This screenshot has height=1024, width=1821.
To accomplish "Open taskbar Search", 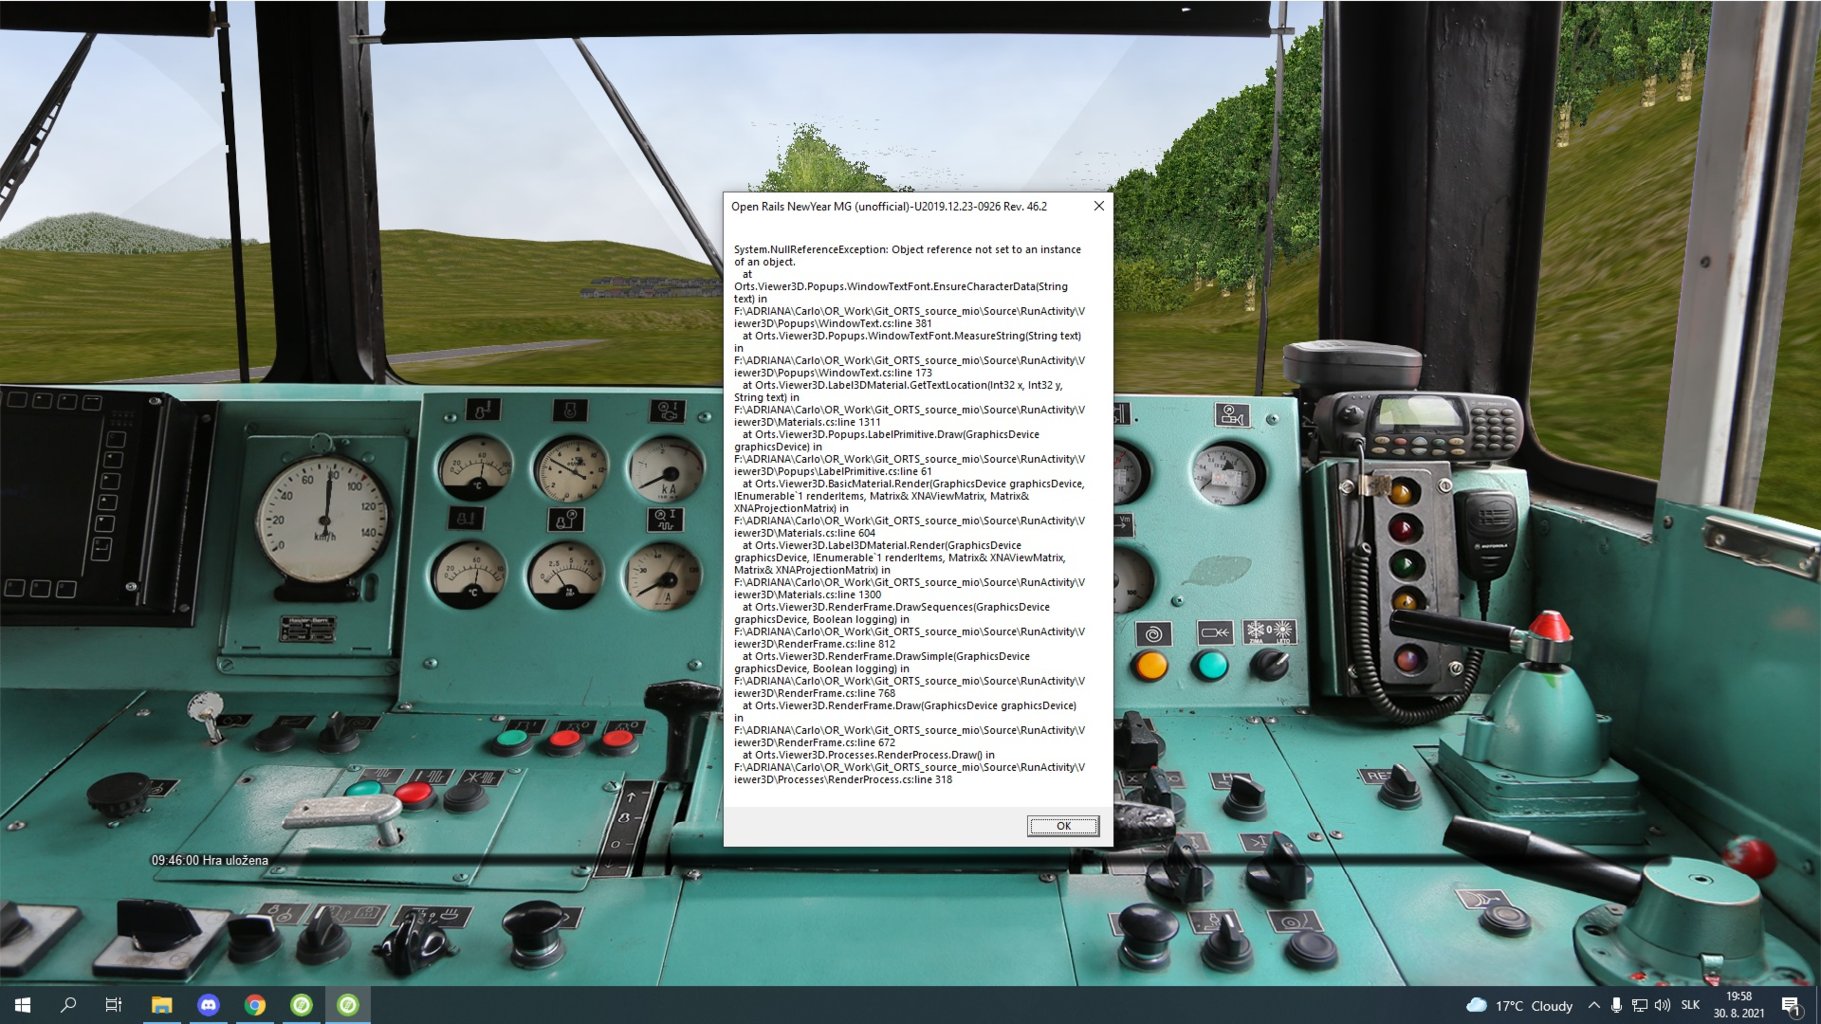I will 68,1005.
